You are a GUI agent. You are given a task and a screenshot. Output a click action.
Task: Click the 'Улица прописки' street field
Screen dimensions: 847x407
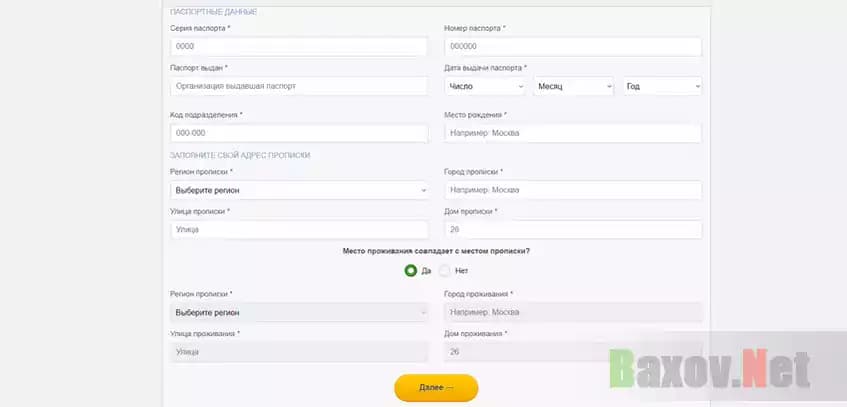(299, 230)
